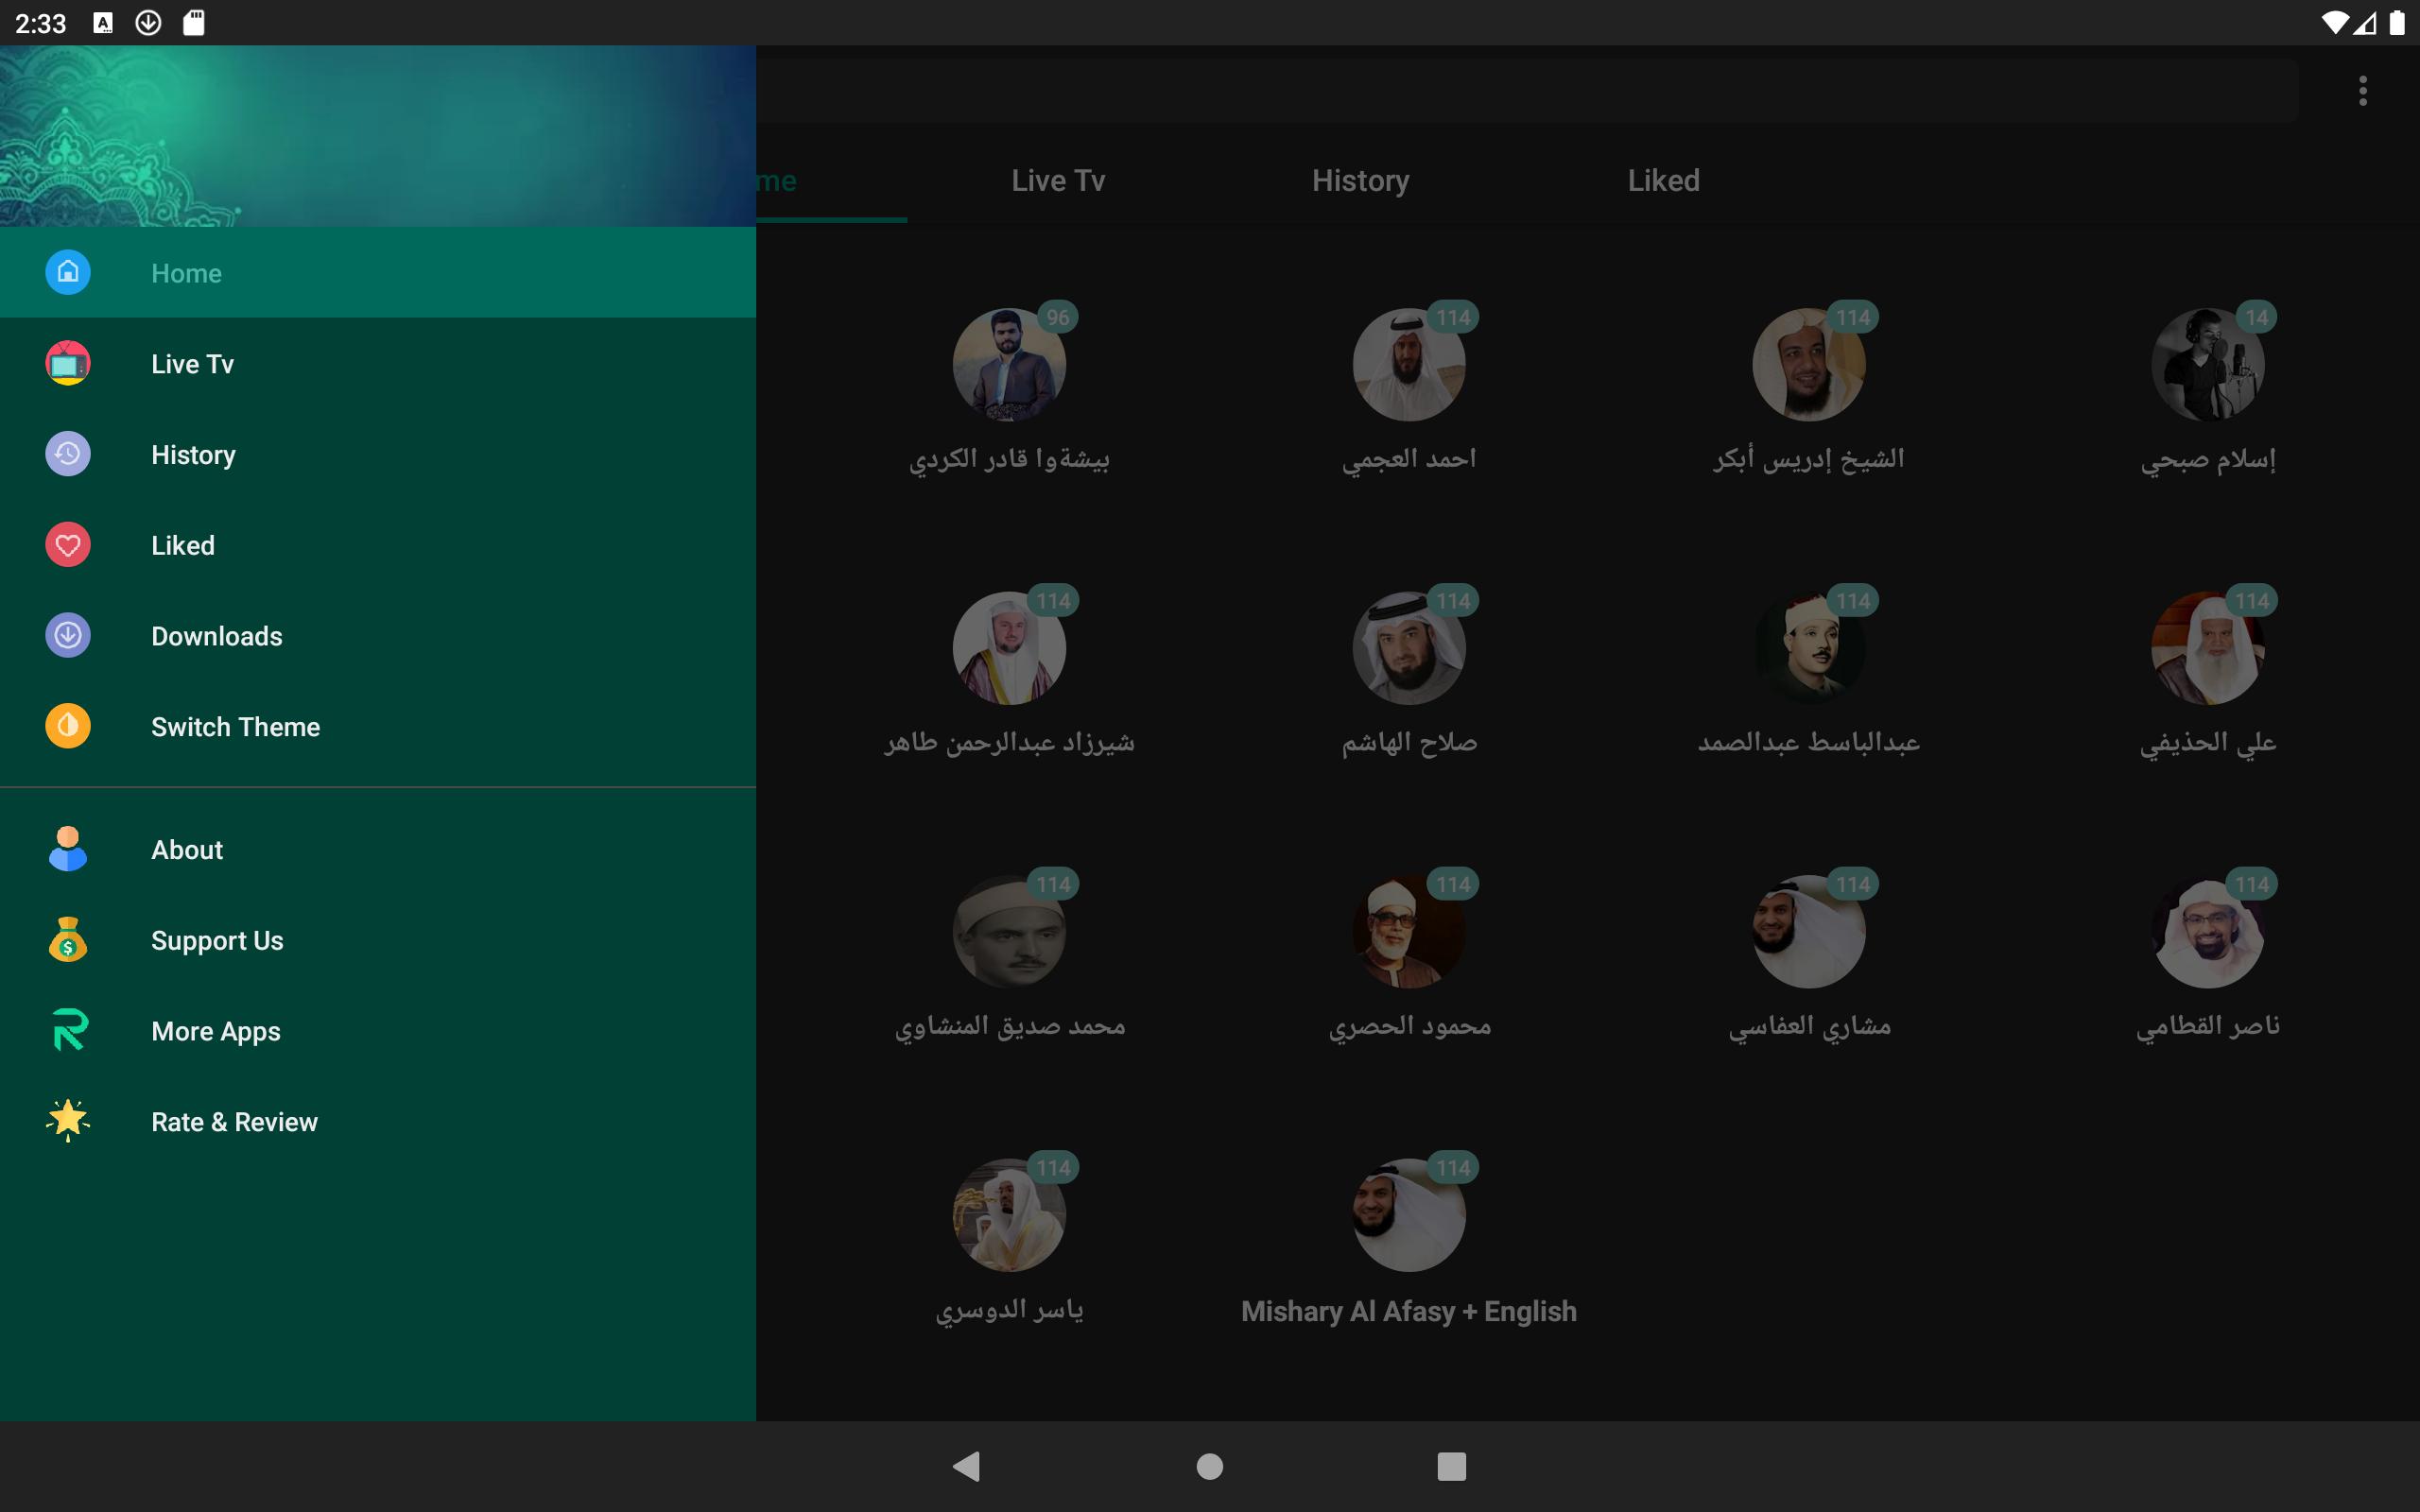The image size is (2420, 1512).
Task: Open reciter بيشةوا قادر الكردي photo
Action: [1009, 364]
